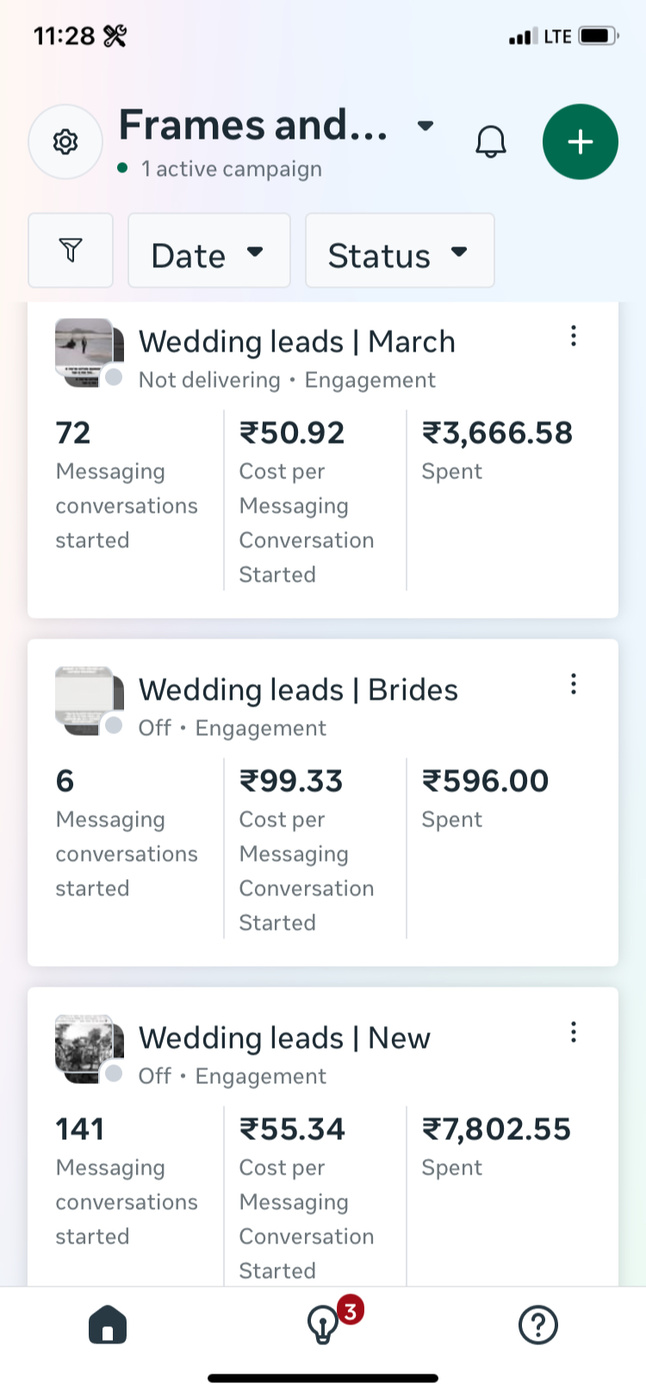Toggle status dot of Wedding leads March
The image size is (646, 1396).
tap(114, 378)
